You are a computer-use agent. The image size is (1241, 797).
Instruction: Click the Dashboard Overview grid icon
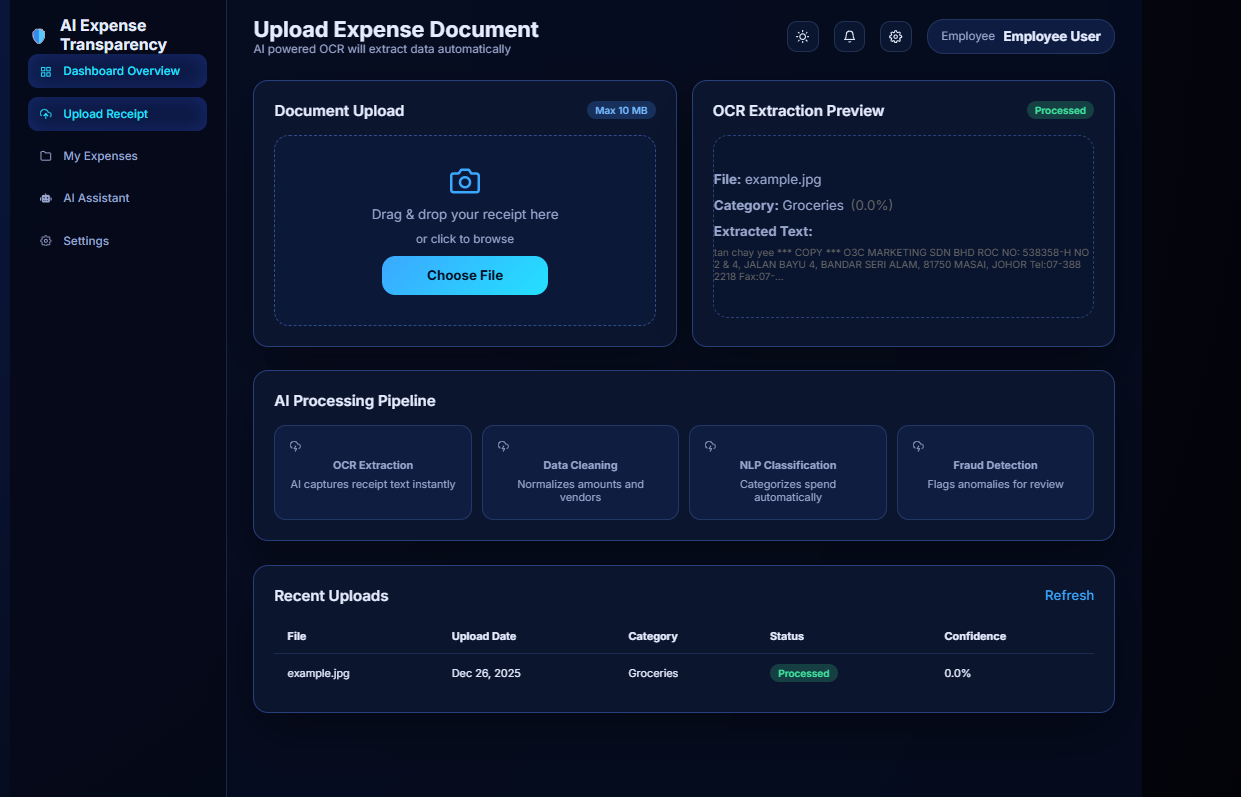46,72
